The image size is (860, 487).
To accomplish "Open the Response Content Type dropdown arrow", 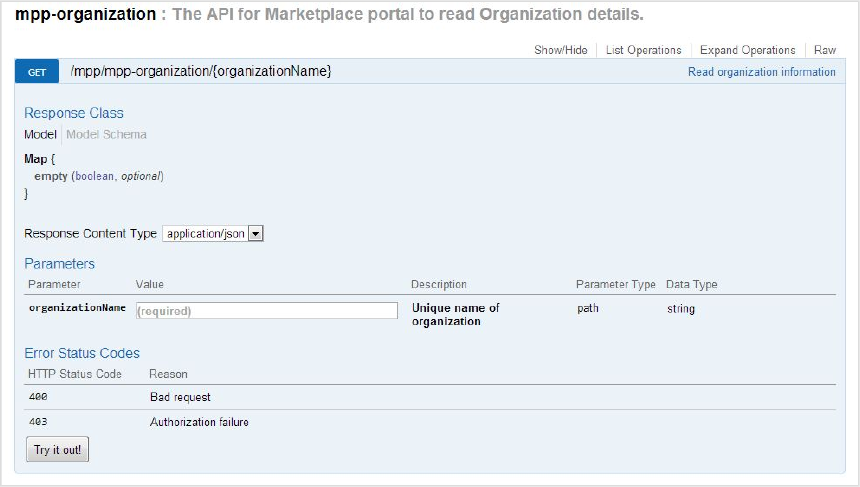I will coord(256,234).
